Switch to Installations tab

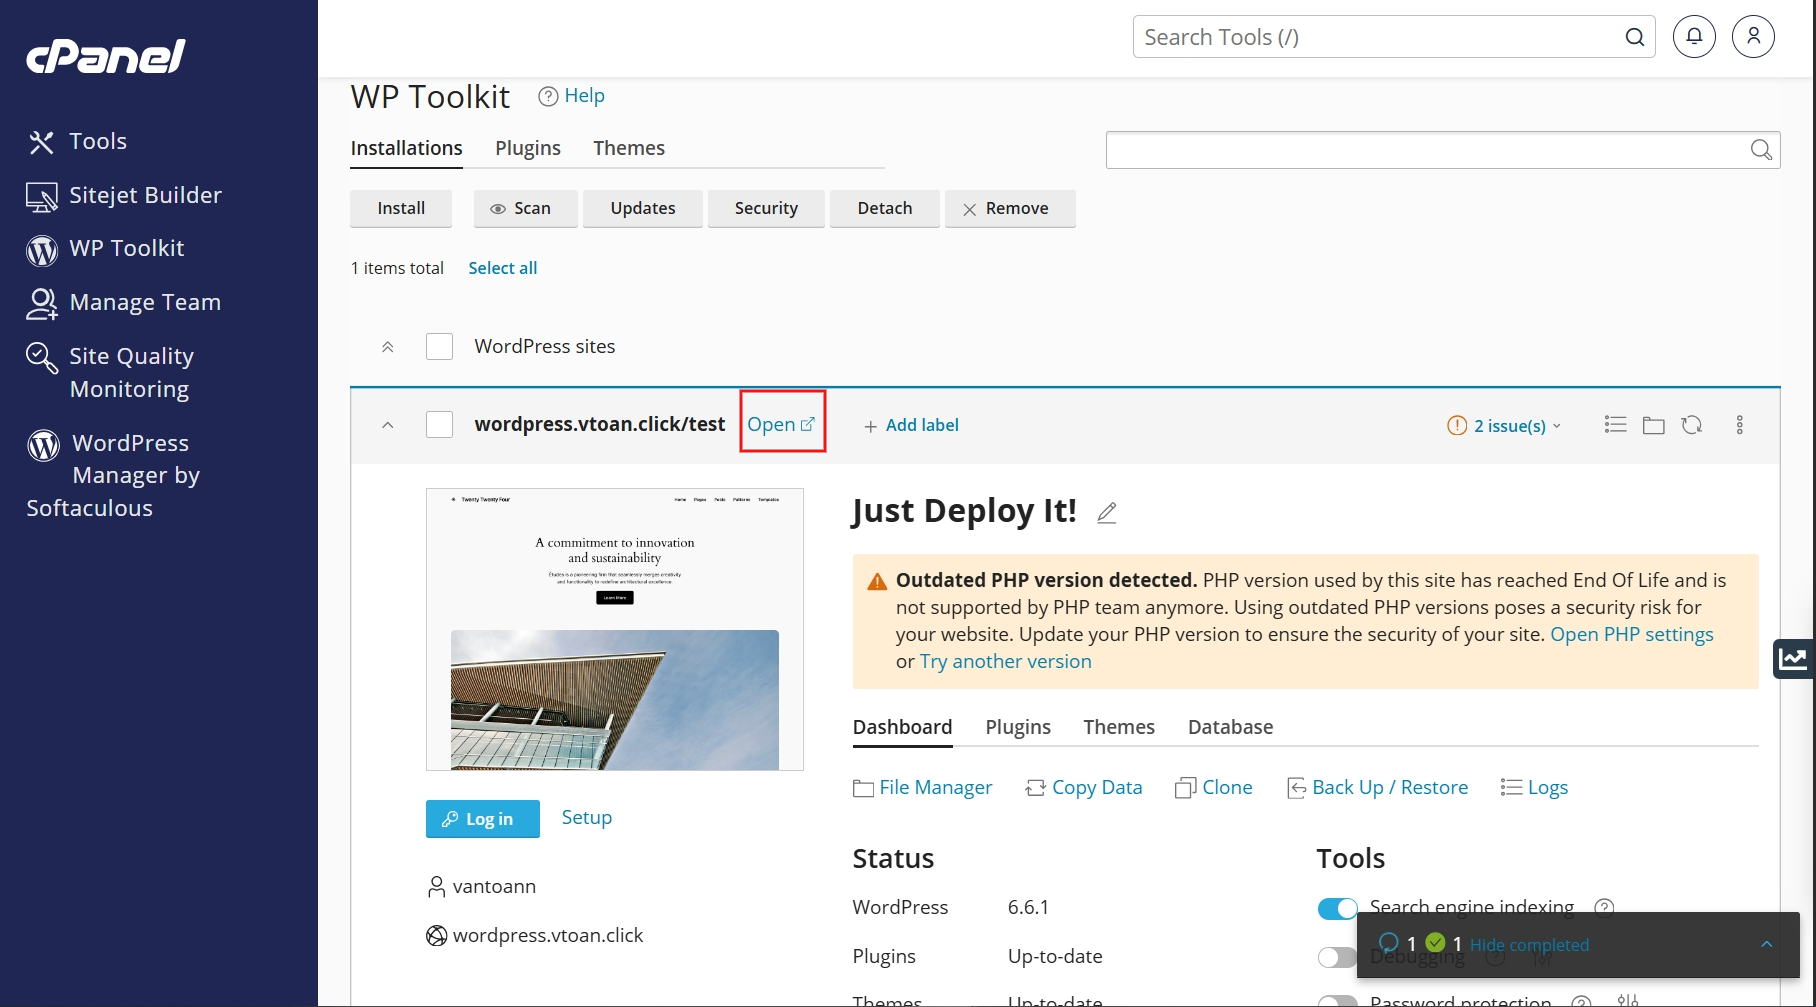(406, 148)
